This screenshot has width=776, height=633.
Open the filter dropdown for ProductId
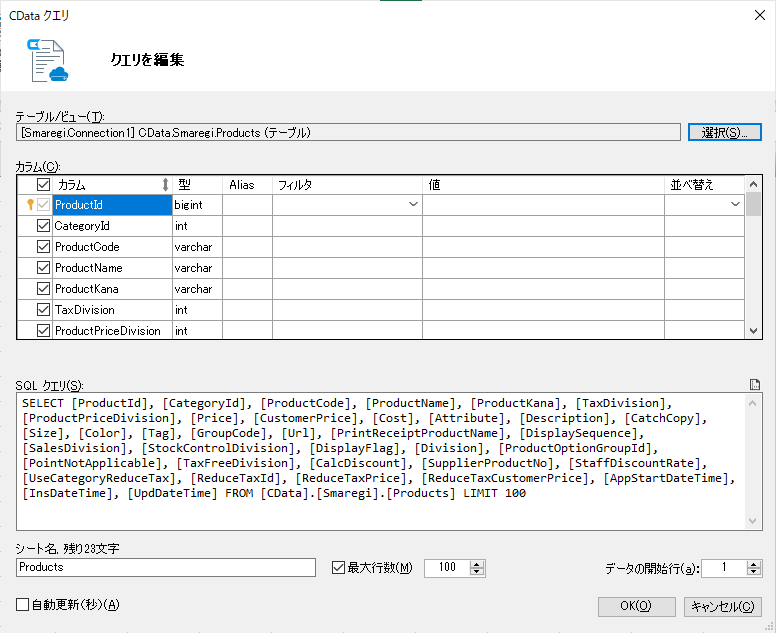(x=413, y=204)
